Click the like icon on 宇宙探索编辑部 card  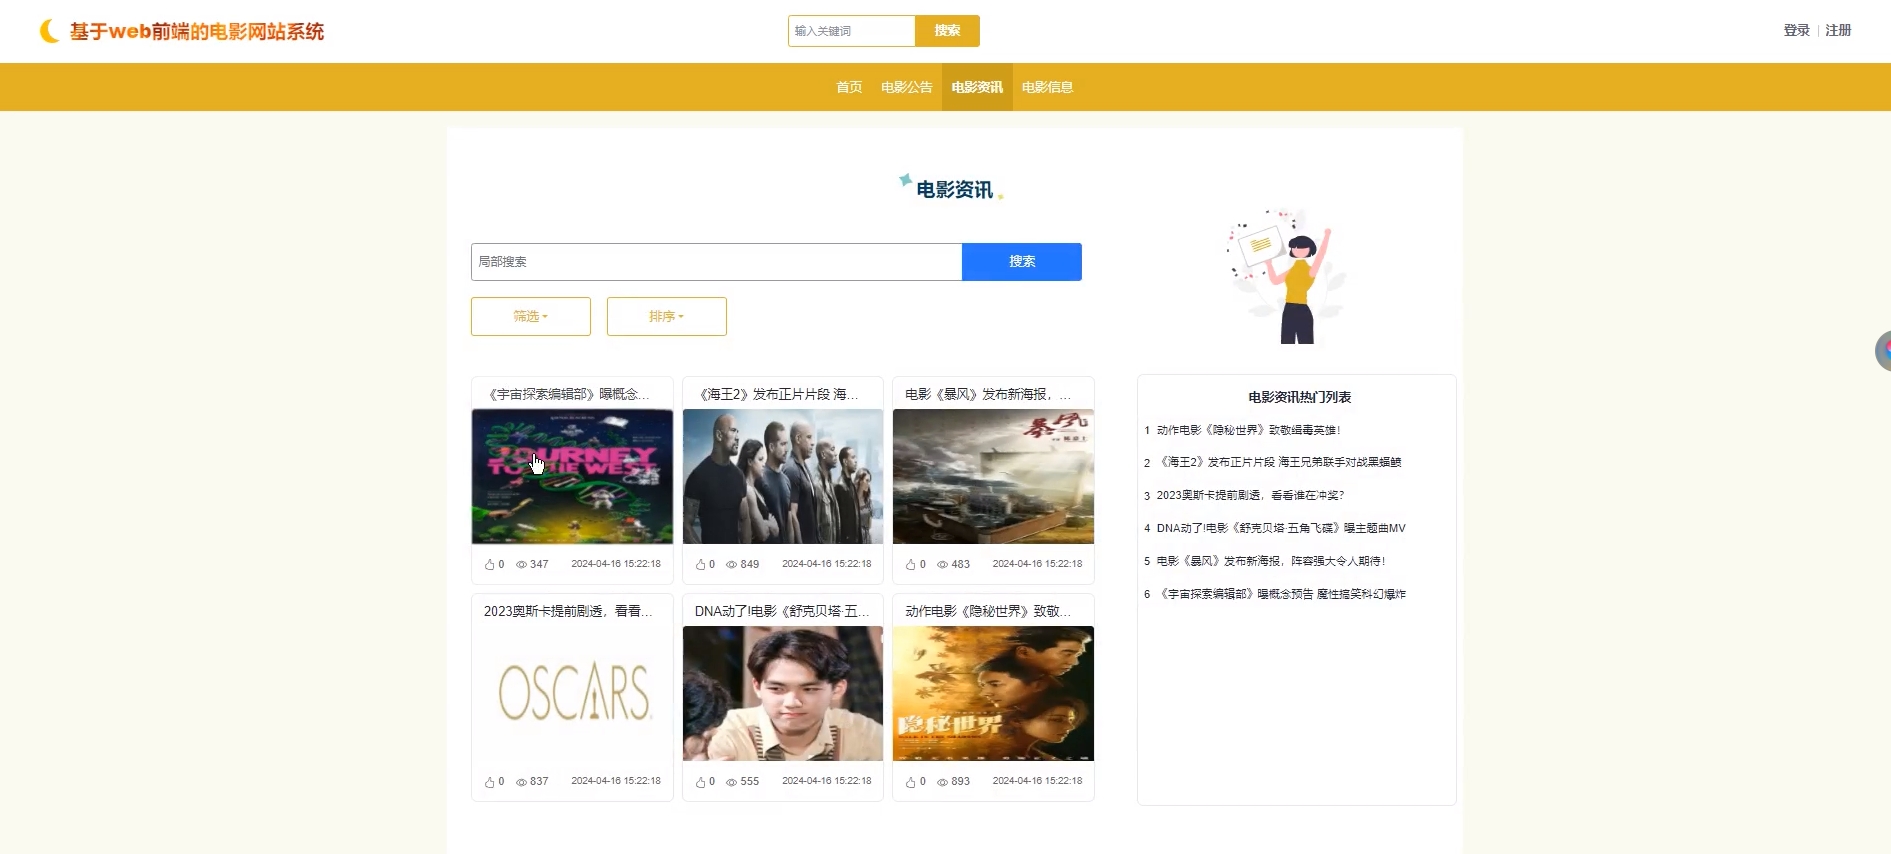490,564
